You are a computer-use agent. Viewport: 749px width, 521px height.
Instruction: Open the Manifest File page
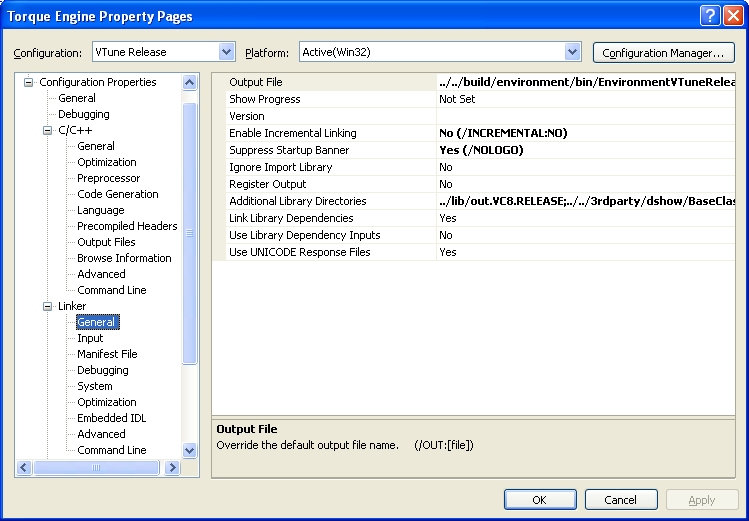[107, 354]
